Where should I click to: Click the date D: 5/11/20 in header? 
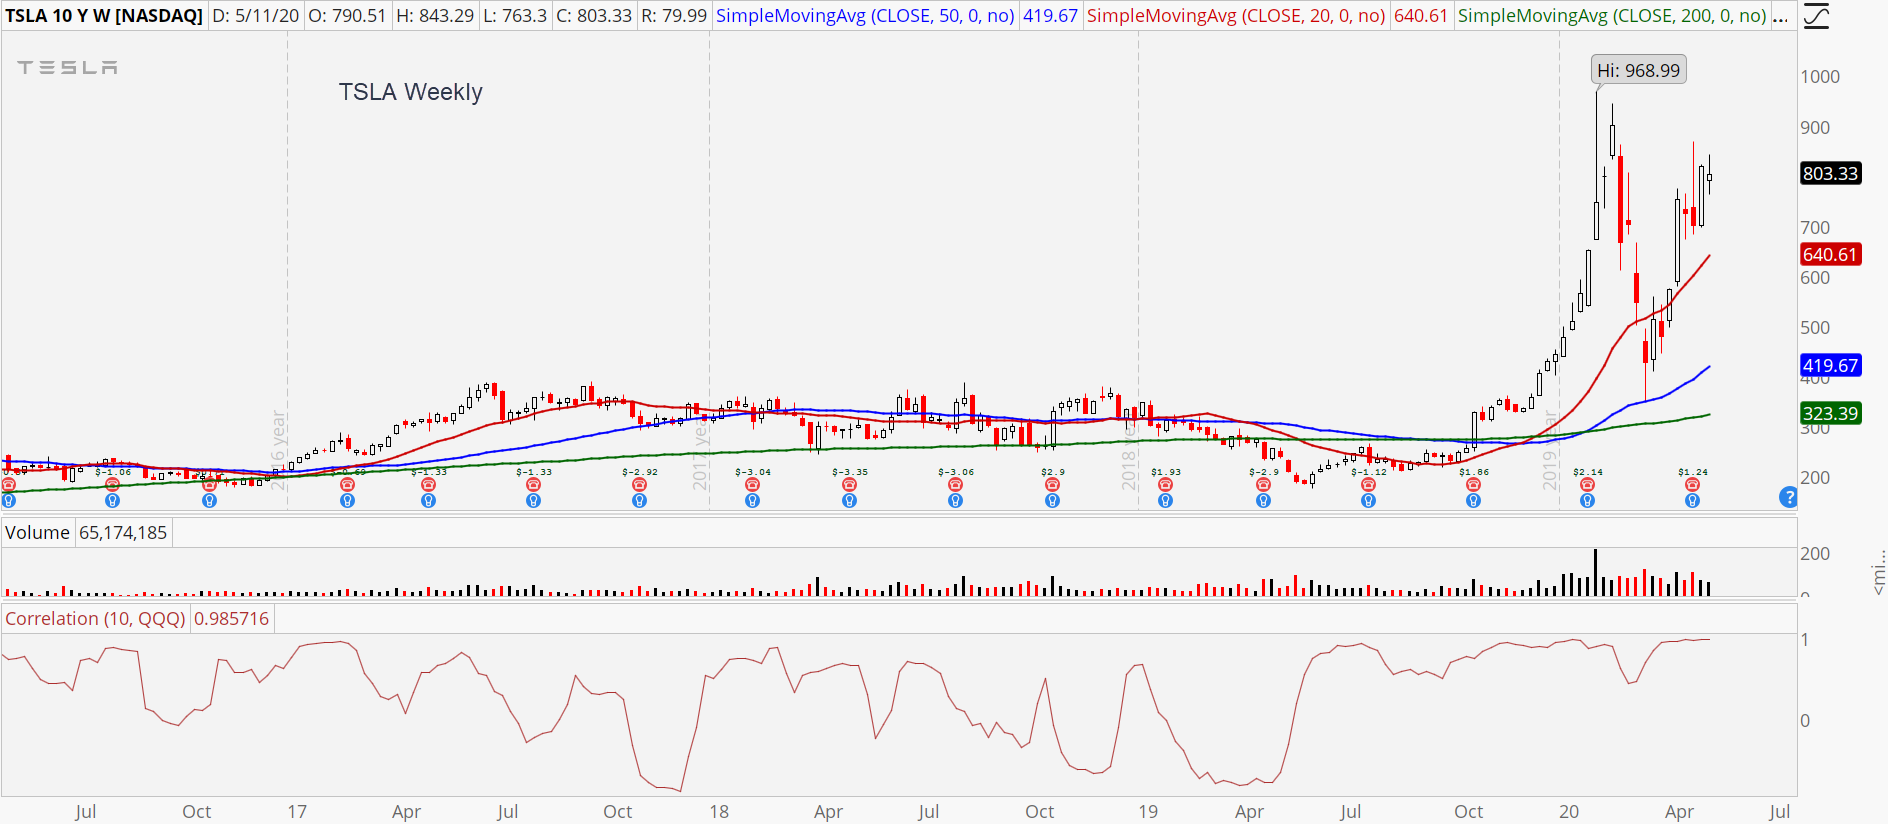pyautogui.click(x=255, y=16)
